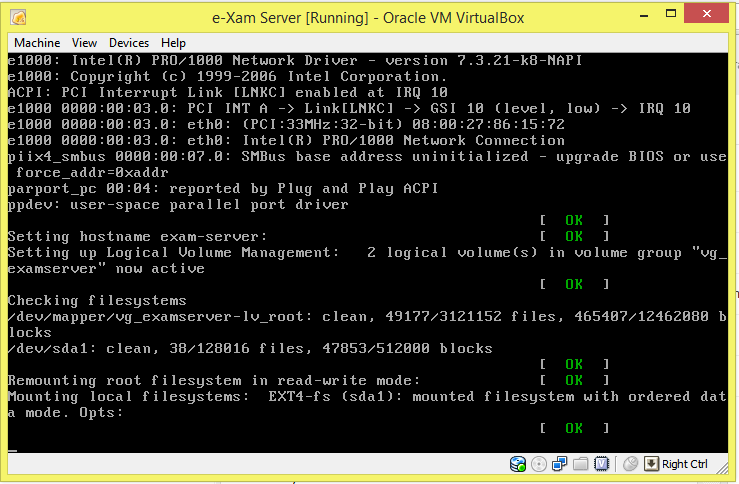Click the hard disk activity indicator icon
739x484 pixels.
coord(518,464)
